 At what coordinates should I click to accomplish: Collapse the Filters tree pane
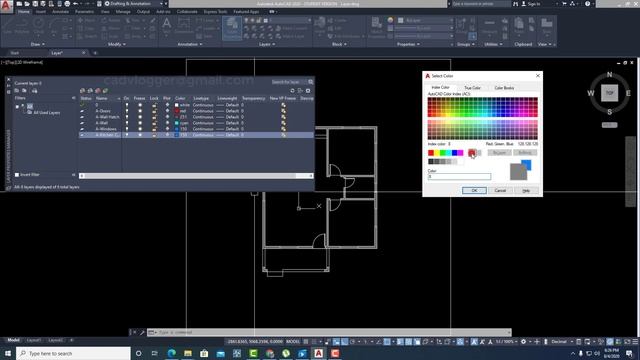click(x=73, y=98)
